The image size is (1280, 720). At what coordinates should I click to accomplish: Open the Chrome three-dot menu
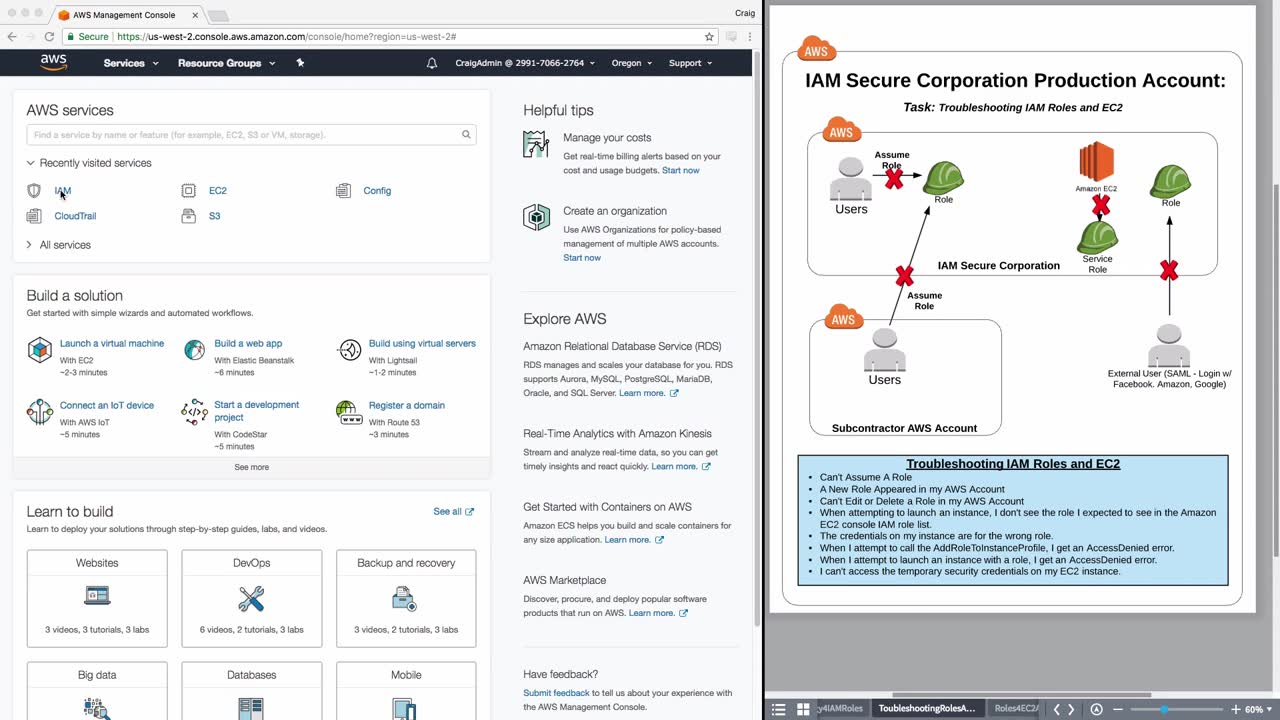coord(749,36)
